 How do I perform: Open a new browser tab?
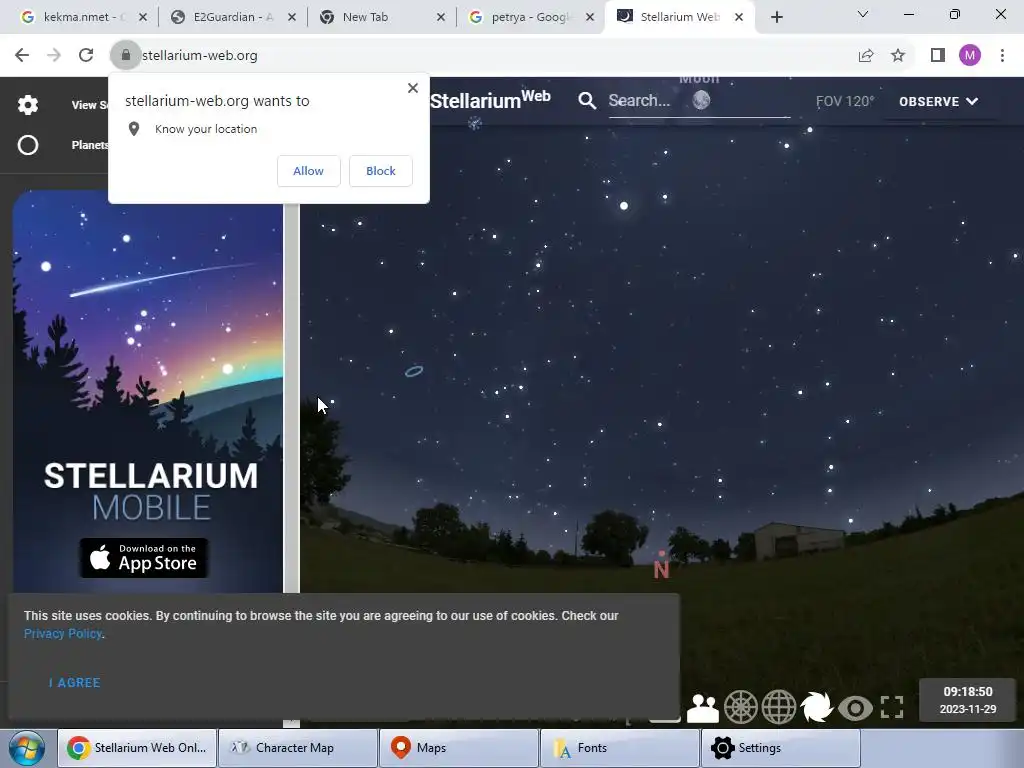pyautogui.click(x=776, y=17)
